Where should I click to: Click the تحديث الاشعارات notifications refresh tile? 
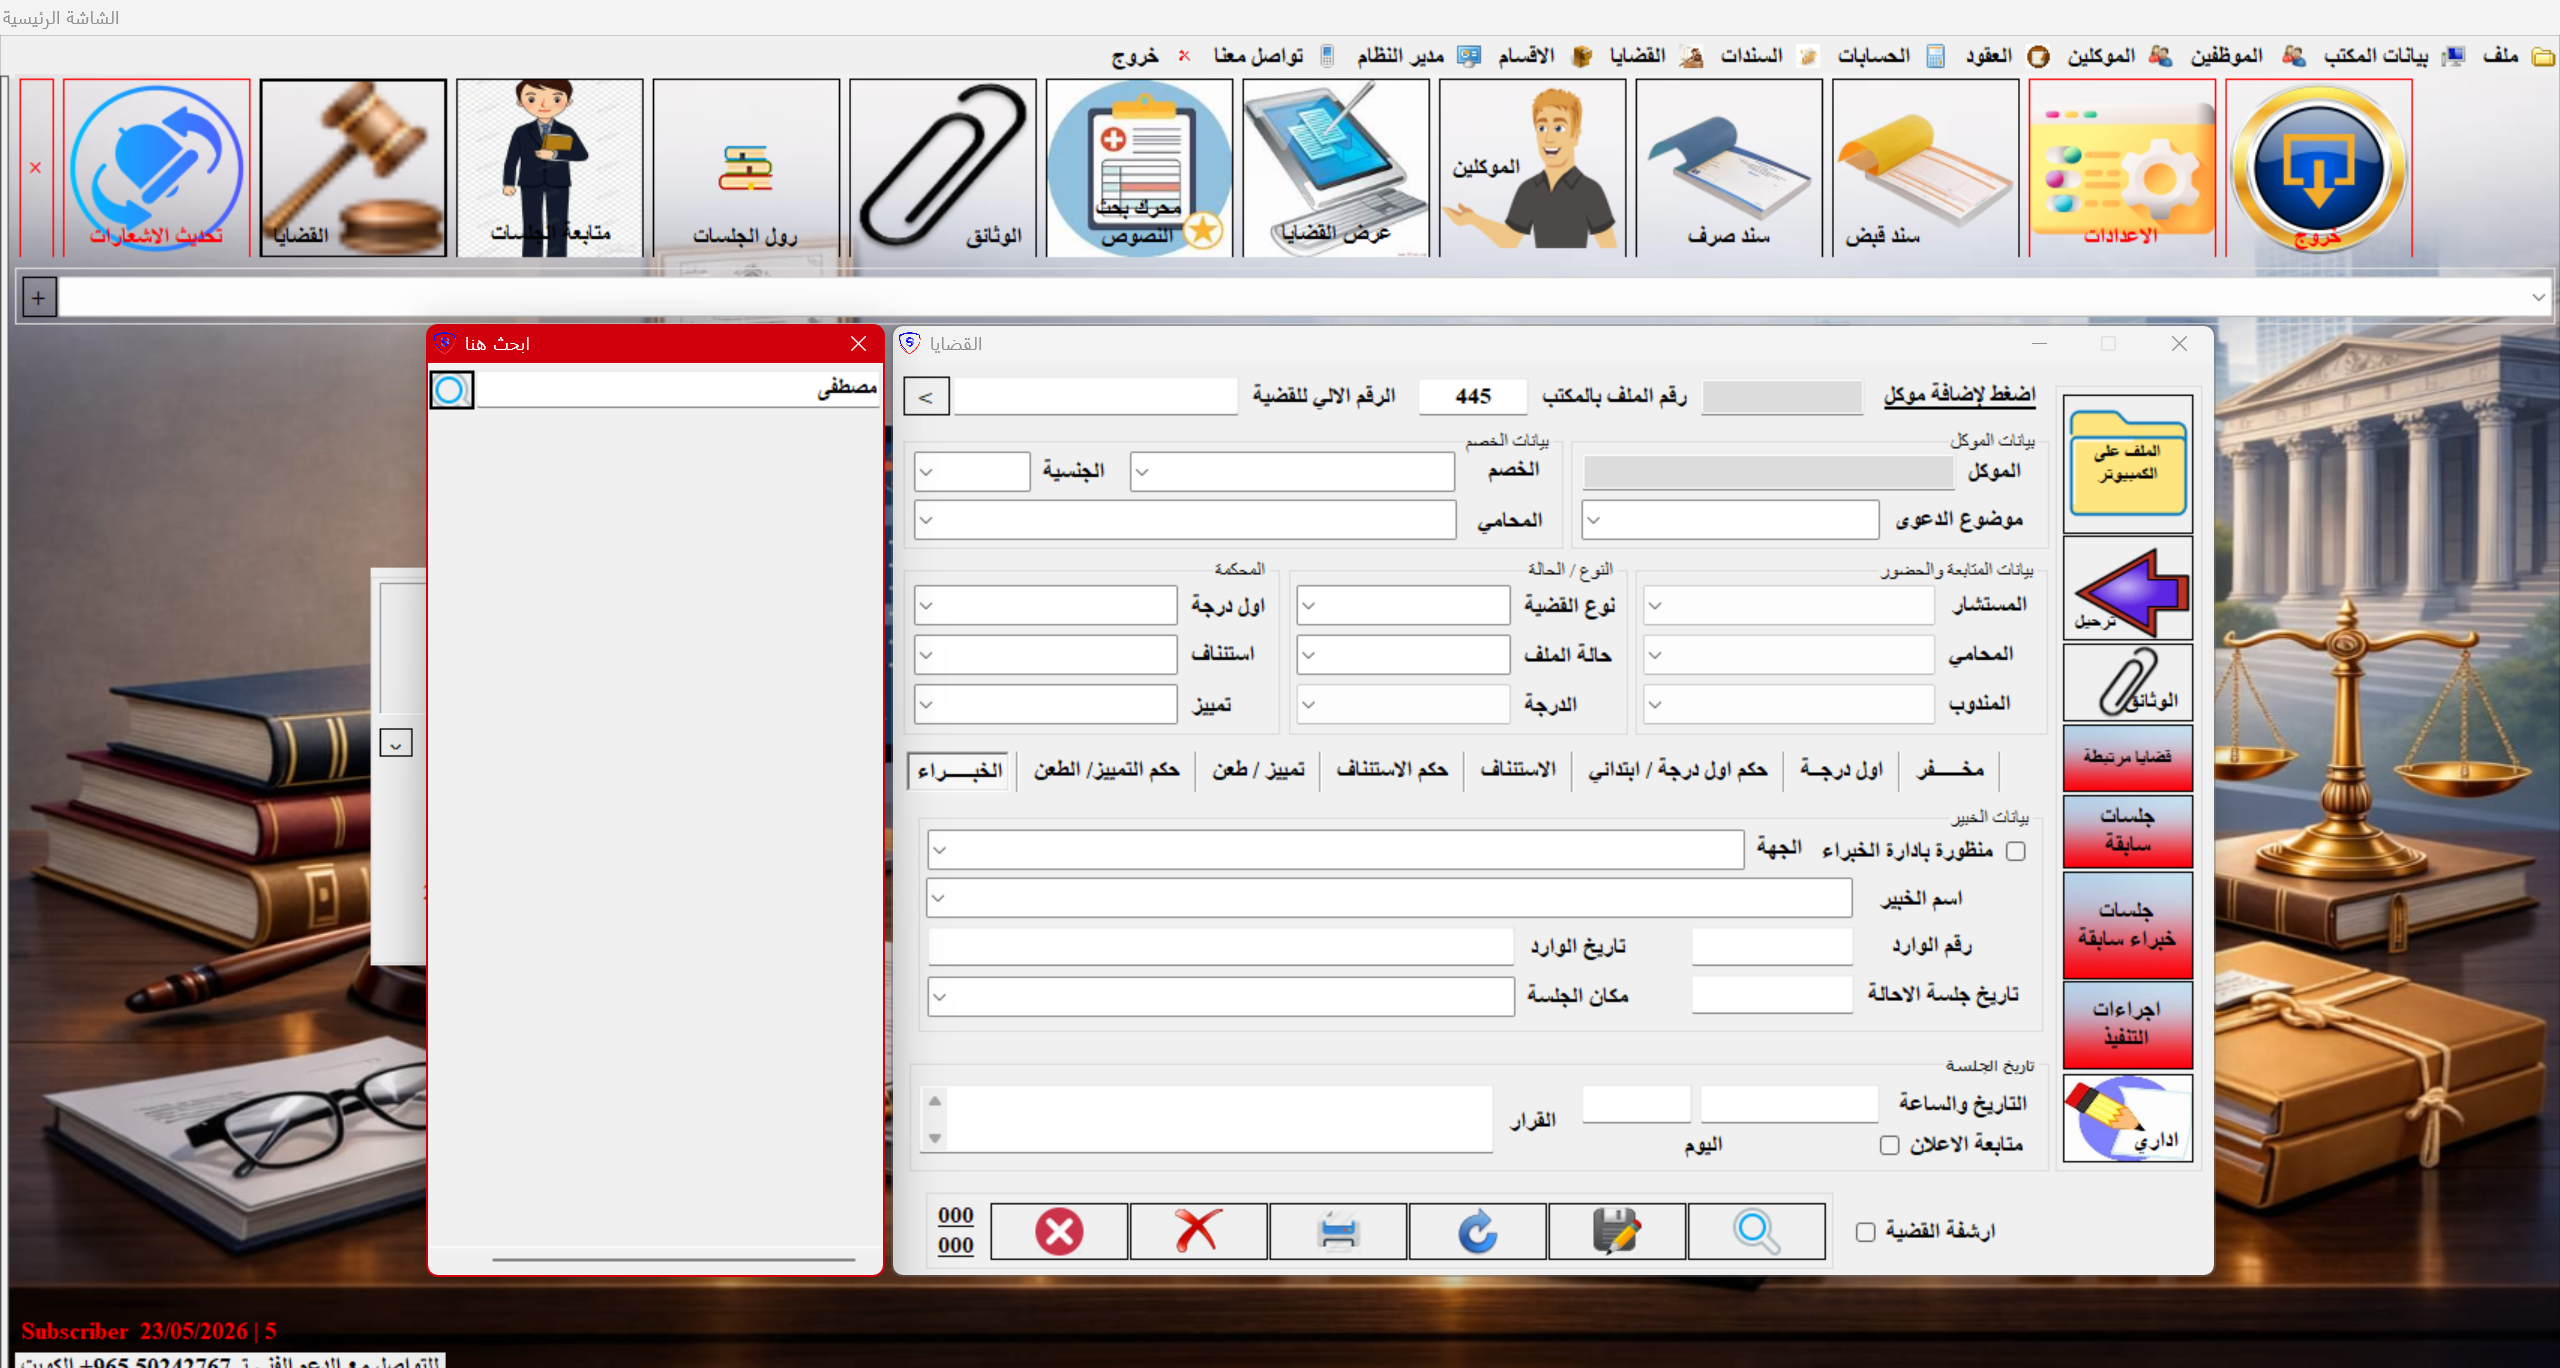click(157, 168)
